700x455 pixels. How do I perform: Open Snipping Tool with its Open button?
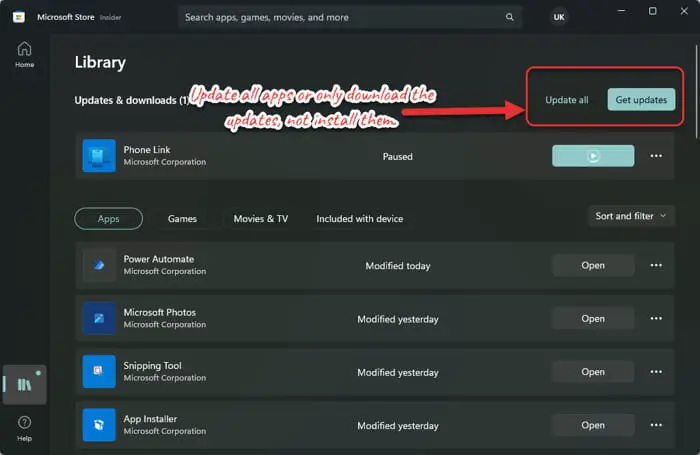[593, 372]
